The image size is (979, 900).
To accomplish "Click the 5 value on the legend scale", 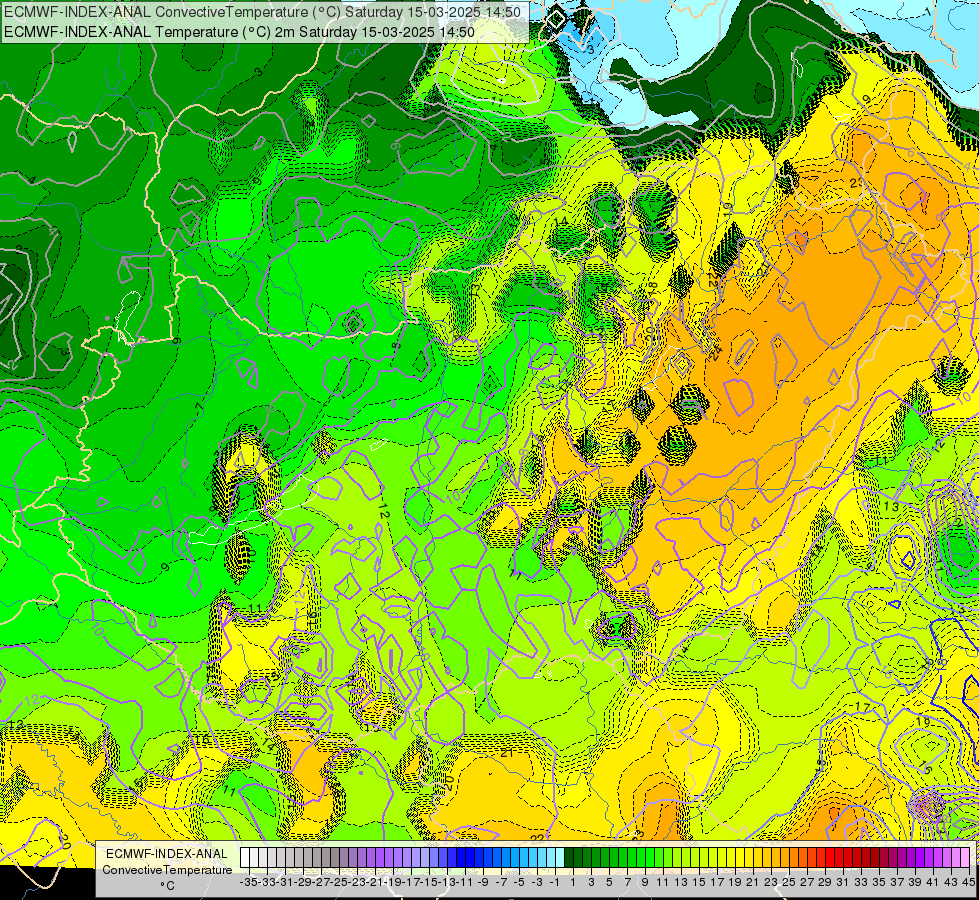I will click(609, 882).
